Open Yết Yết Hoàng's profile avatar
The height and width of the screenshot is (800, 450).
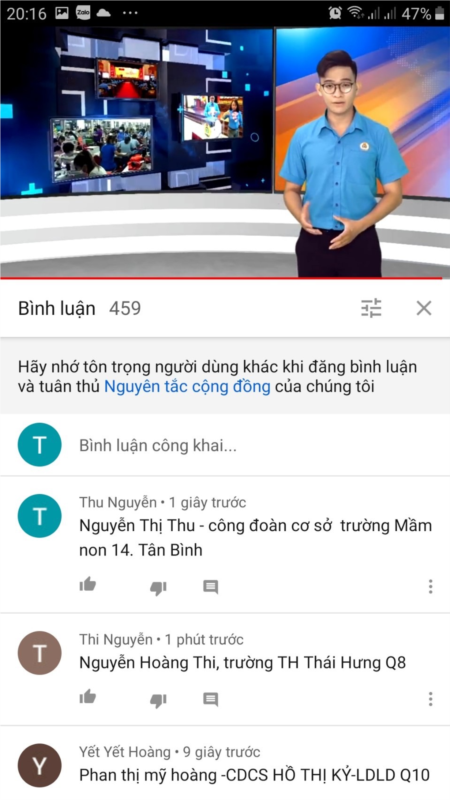(40, 765)
